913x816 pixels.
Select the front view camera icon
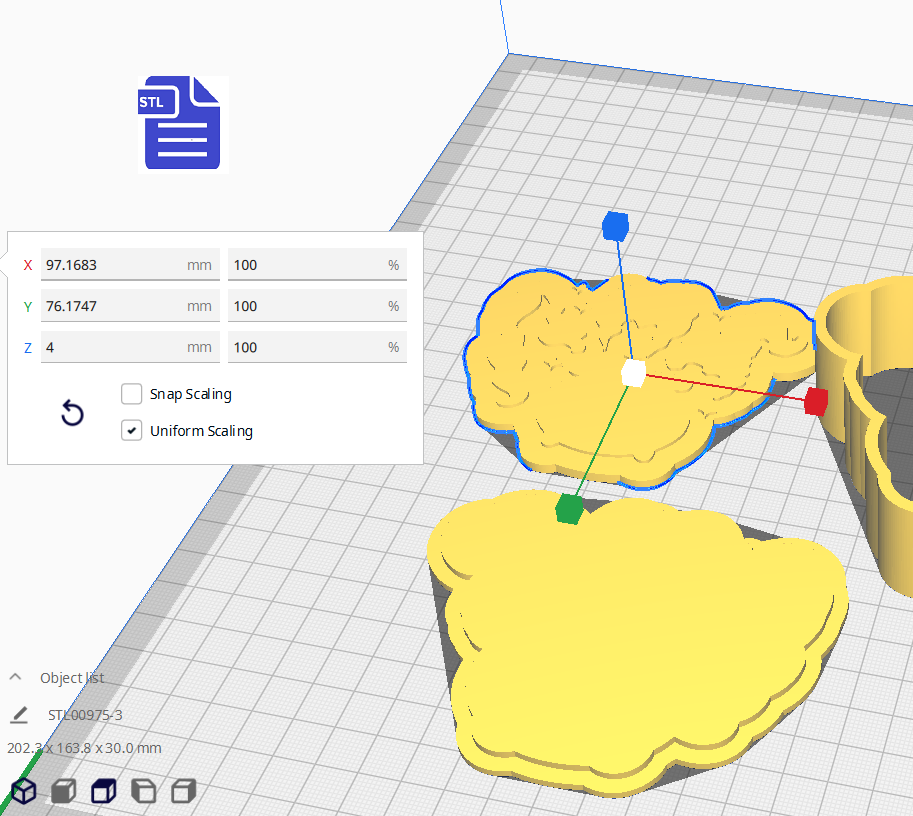pos(63,792)
